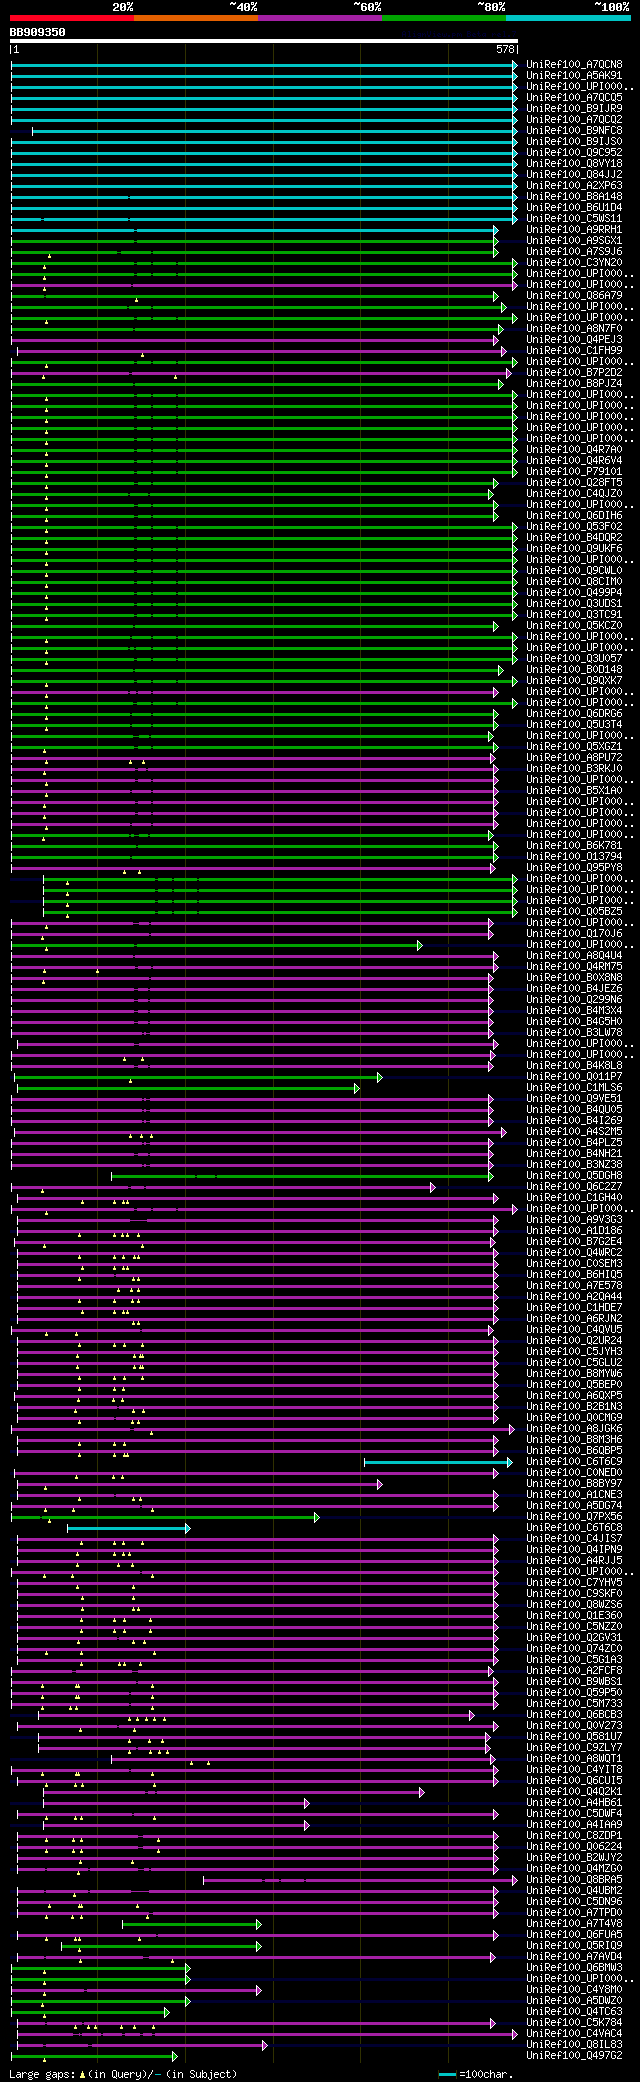Select label UniRef100_C5WS11
The image size is (640, 2082).
click(574, 219)
